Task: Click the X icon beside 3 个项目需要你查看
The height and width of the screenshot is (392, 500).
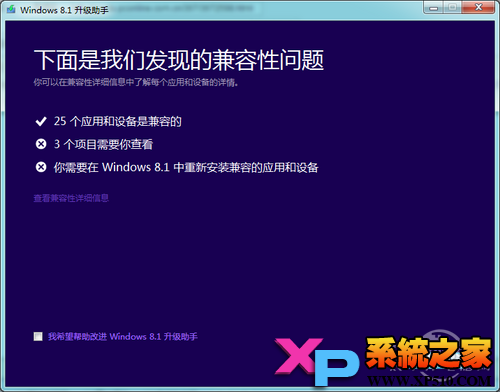Action: point(41,144)
